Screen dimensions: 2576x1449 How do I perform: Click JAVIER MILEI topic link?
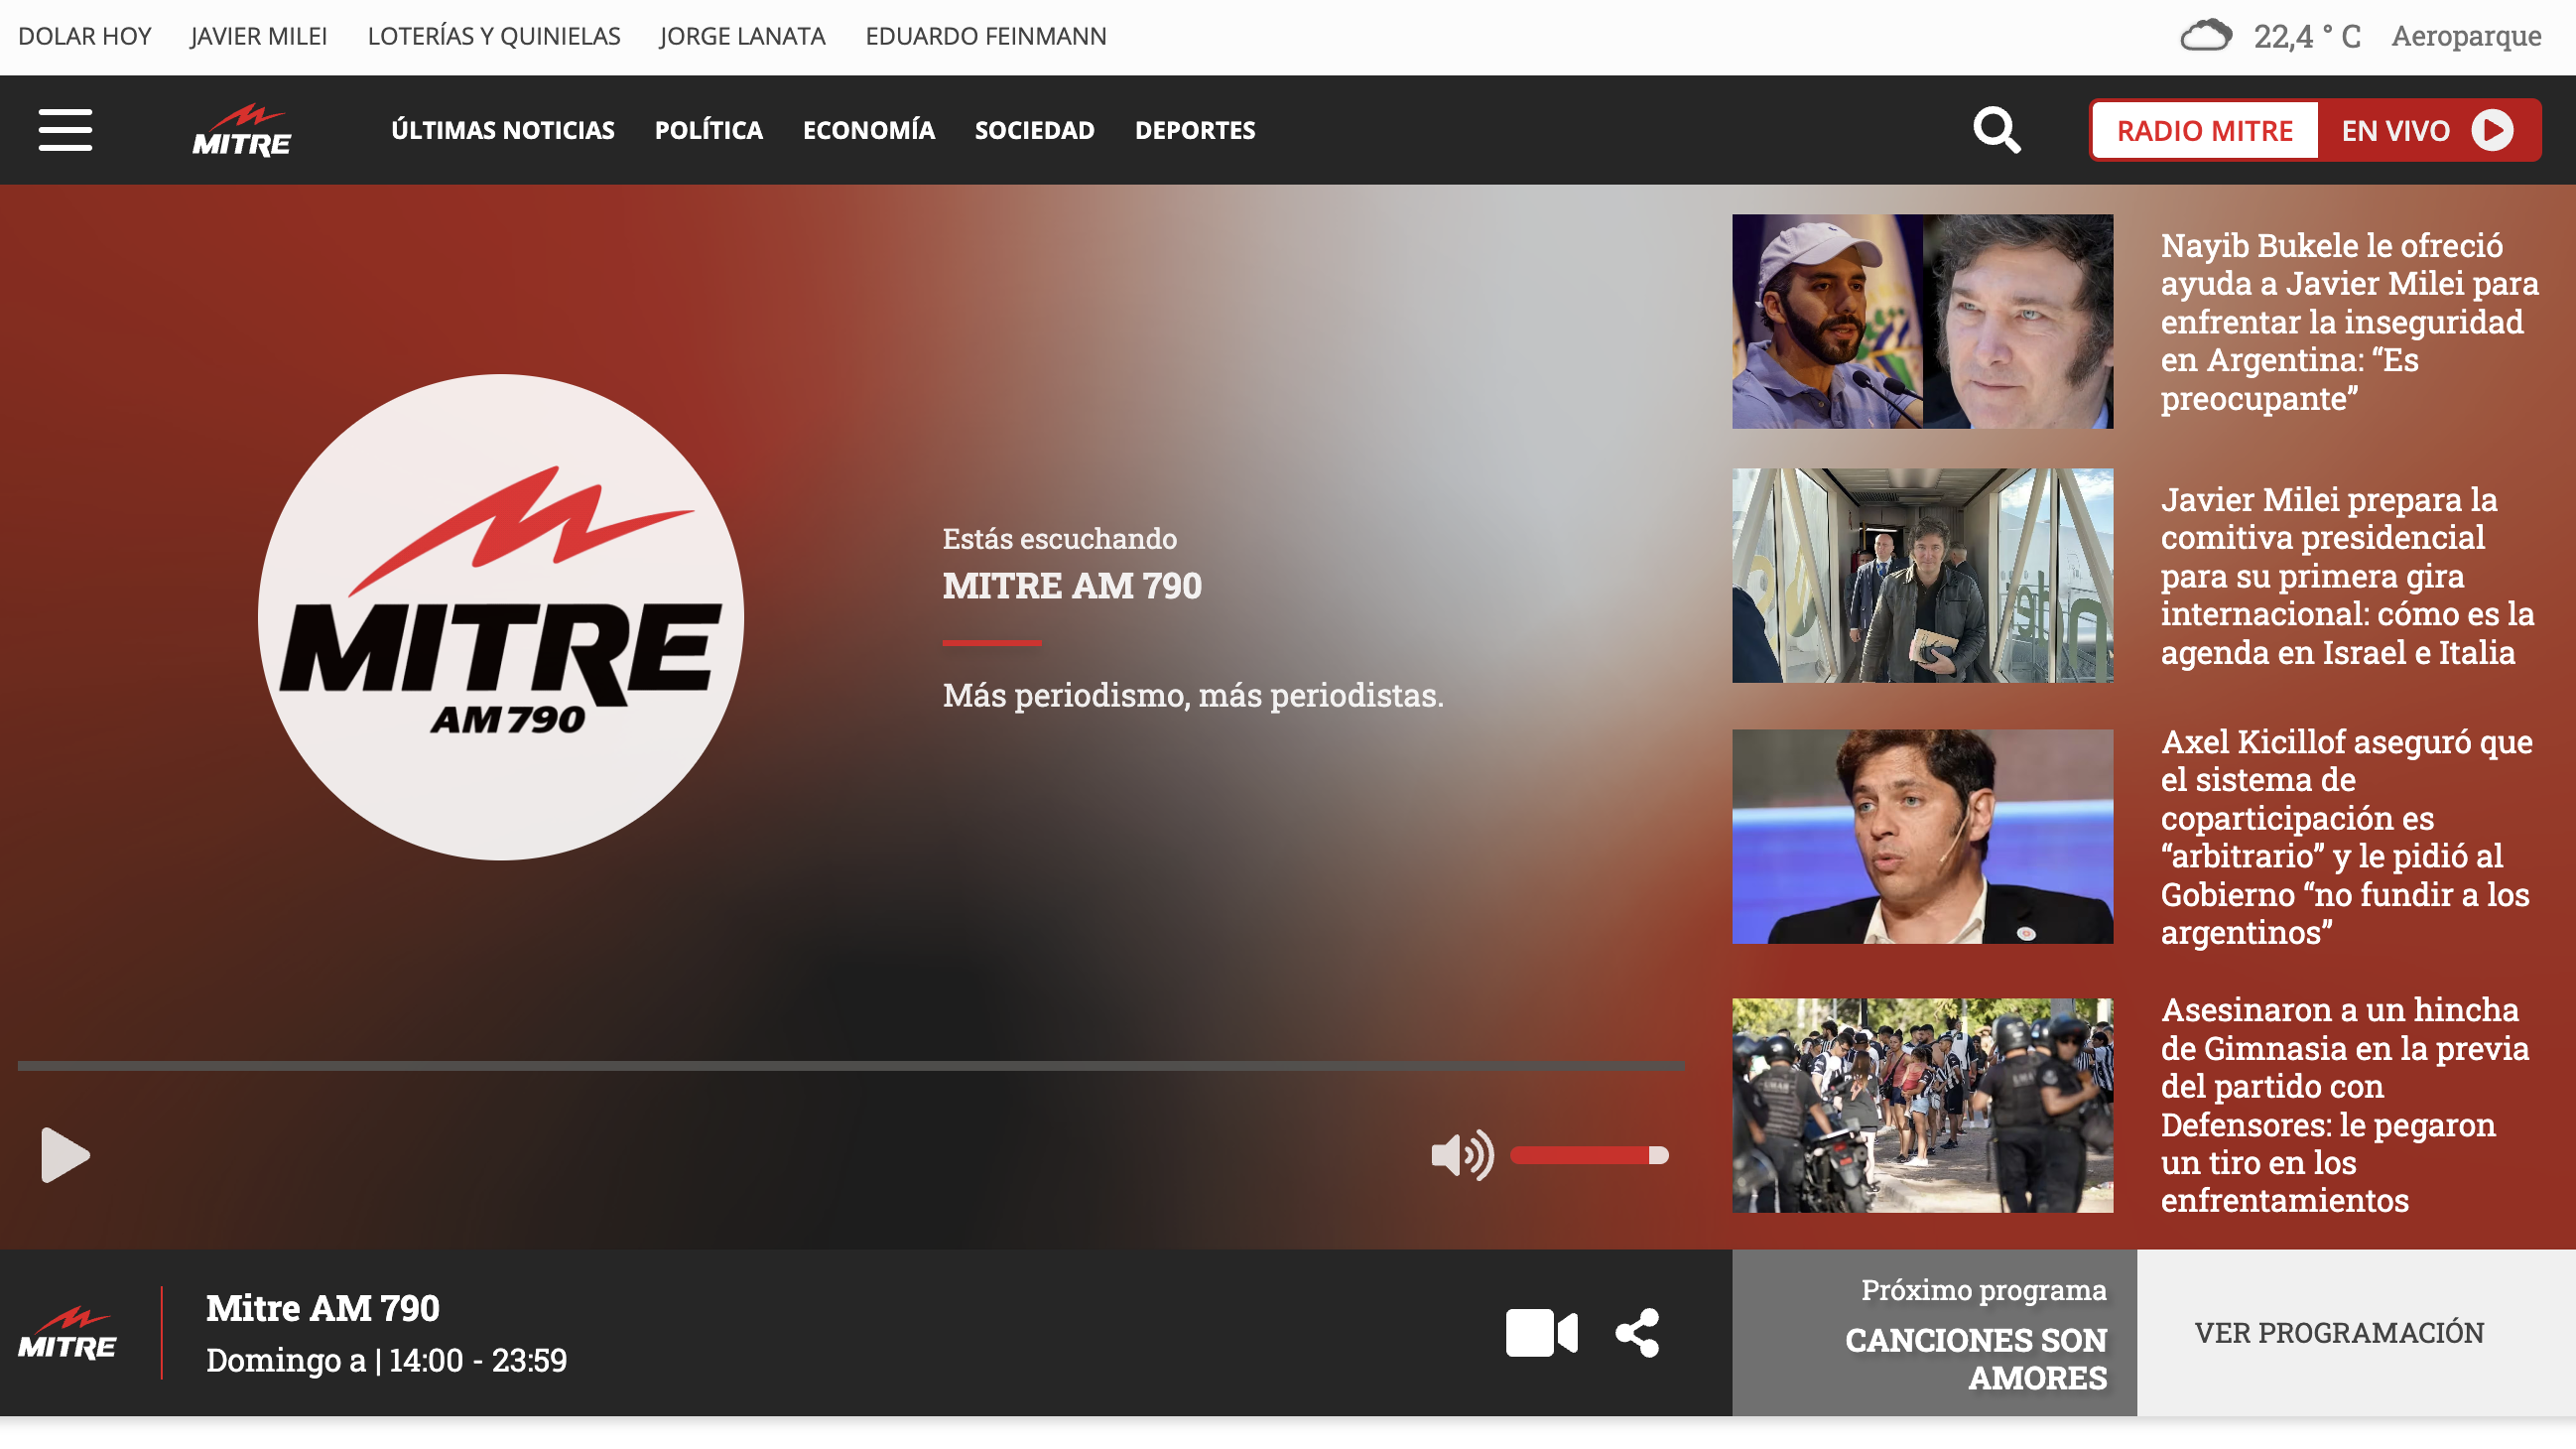pyautogui.click(x=259, y=36)
